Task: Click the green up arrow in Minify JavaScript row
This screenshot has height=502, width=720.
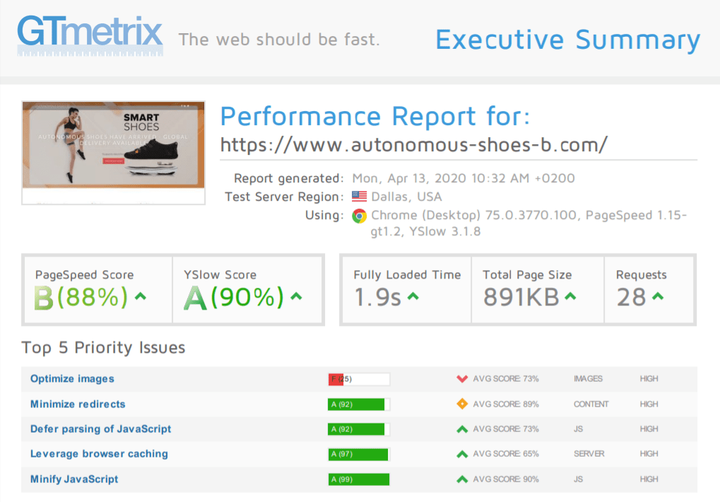Action: 462,479
